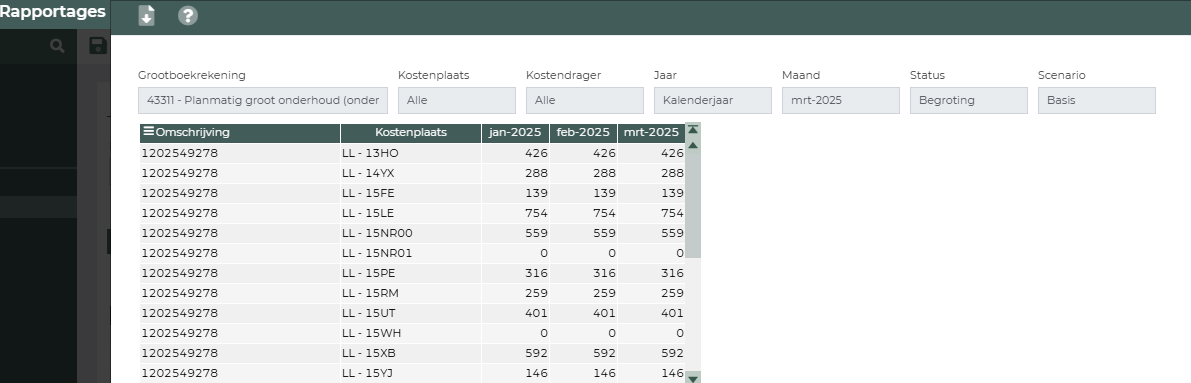
Task: Open the hamburger menu in Omschrijving header
Action: click(149, 132)
